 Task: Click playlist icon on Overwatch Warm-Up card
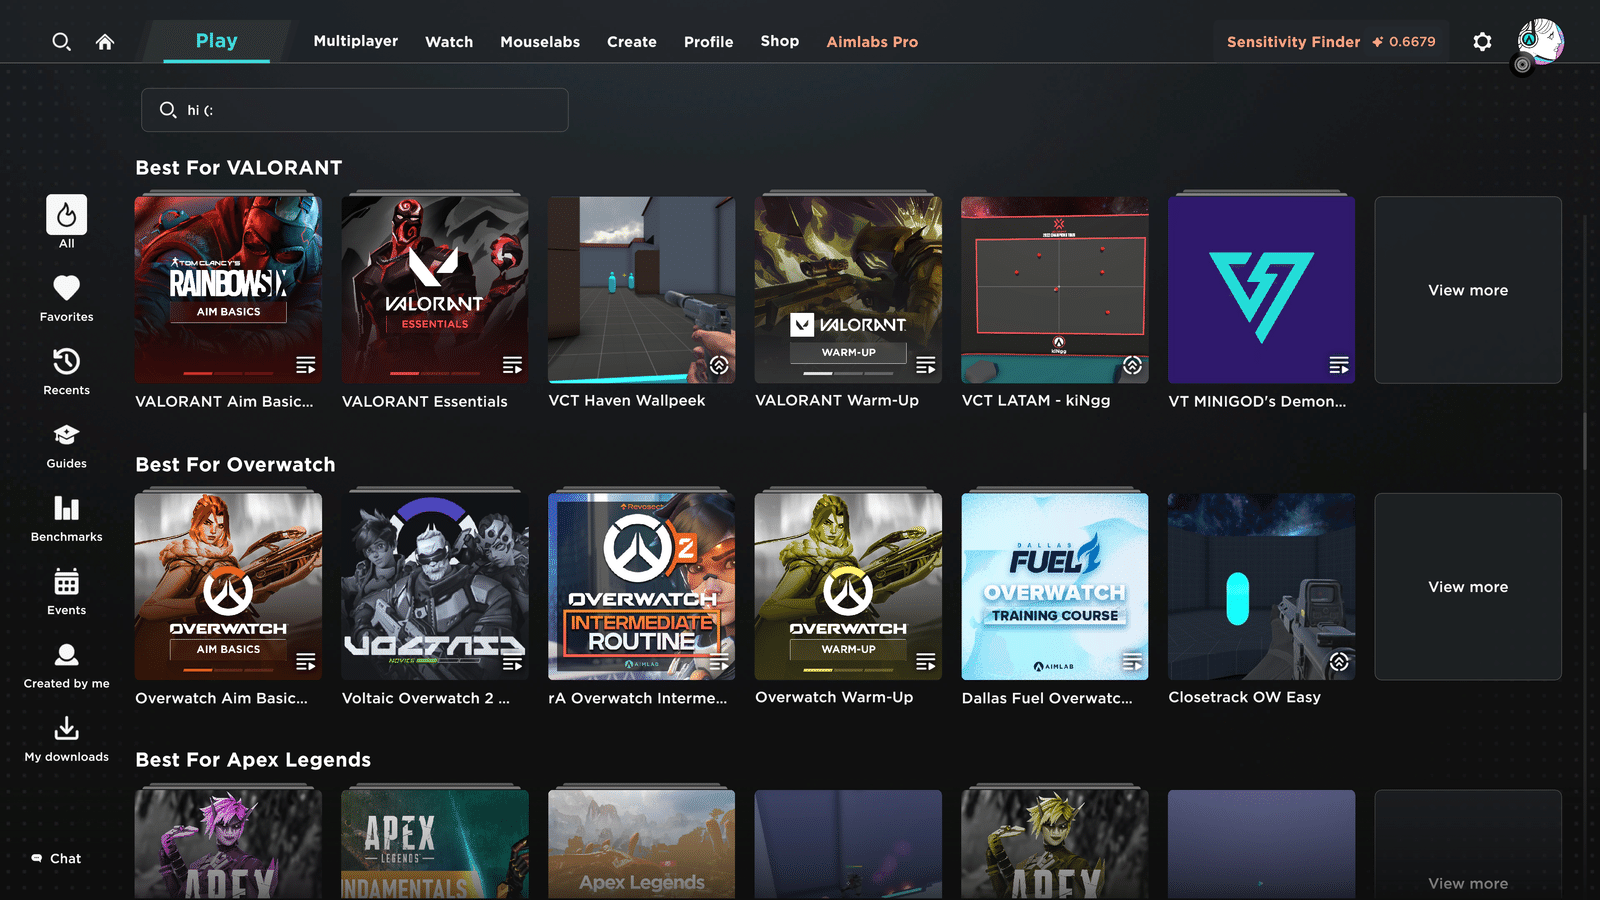[926, 662]
